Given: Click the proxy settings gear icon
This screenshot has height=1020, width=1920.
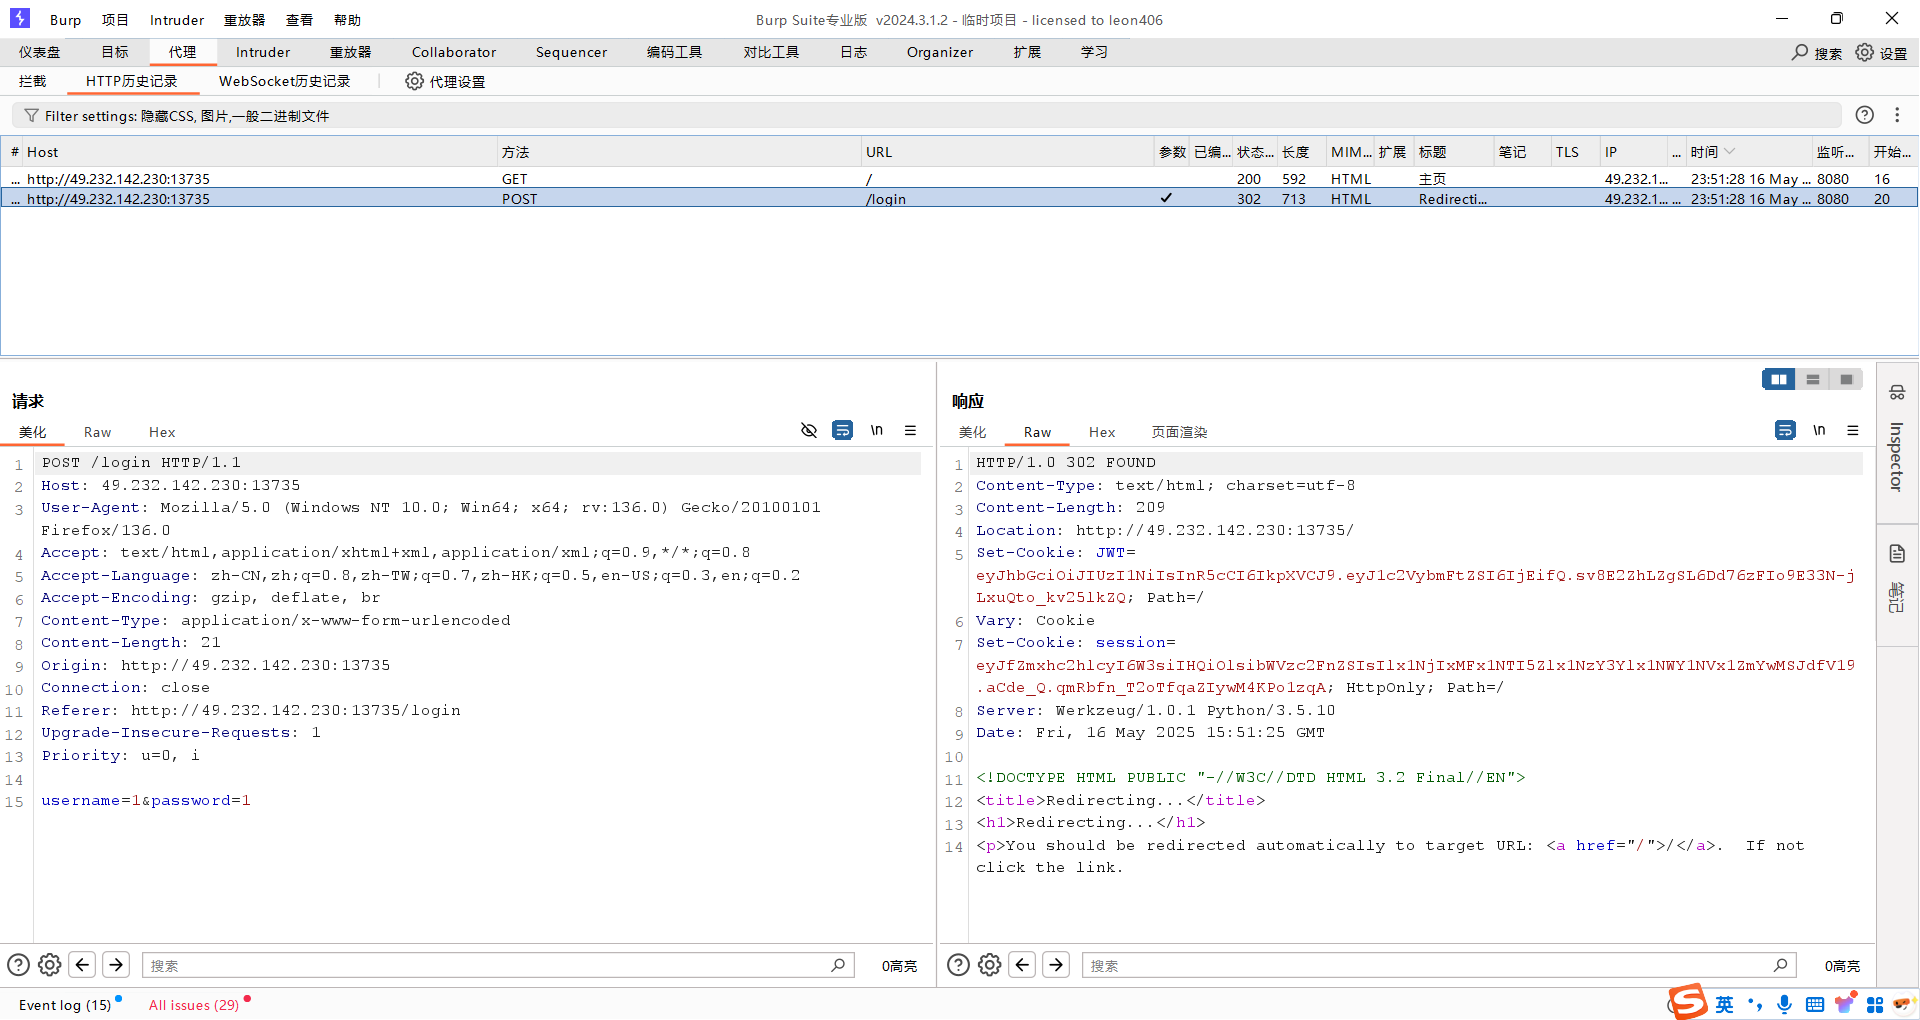Looking at the screenshot, I should (x=414, y=81).
